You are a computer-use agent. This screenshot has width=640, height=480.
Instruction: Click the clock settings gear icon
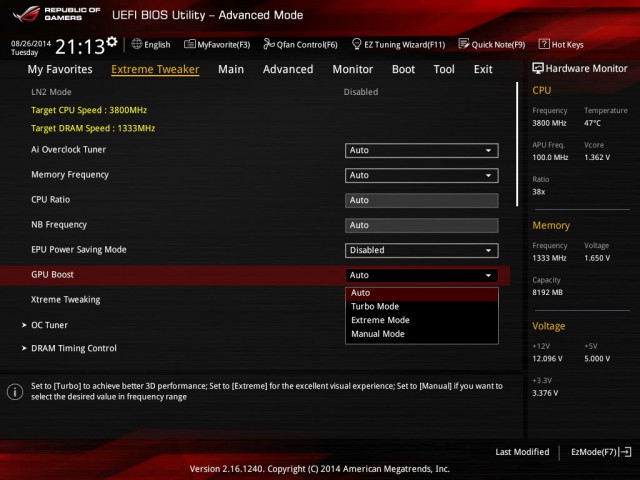(112, 41)
